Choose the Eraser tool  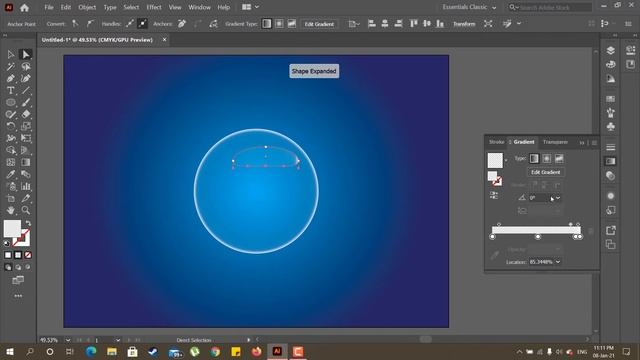tap(26, 114)
